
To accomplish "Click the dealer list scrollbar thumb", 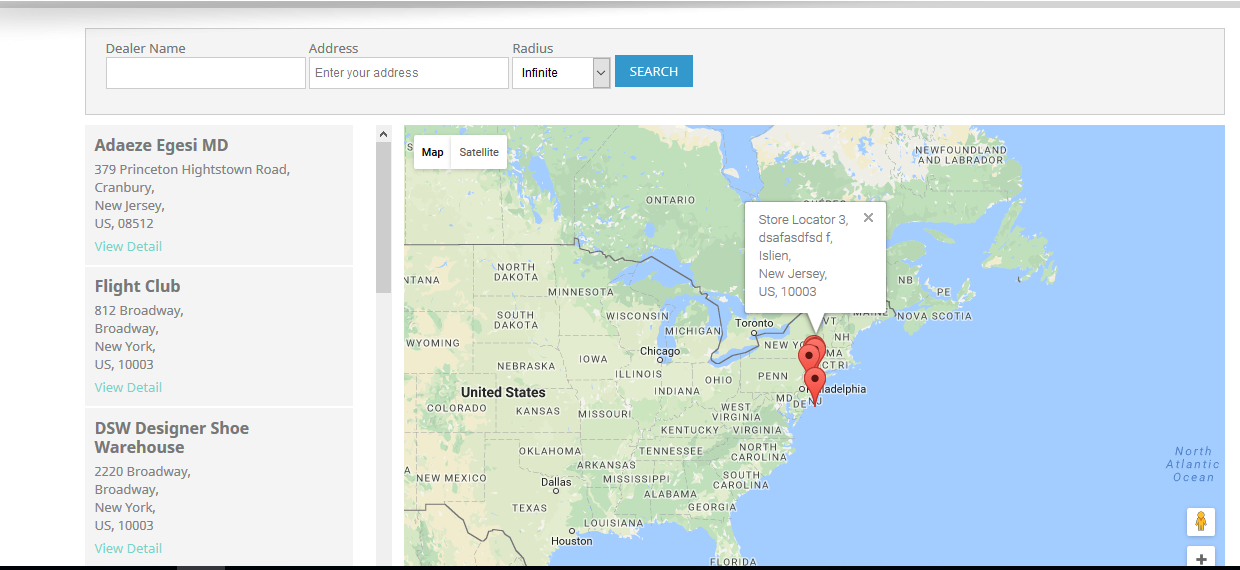I will click(x=383, y=216).
